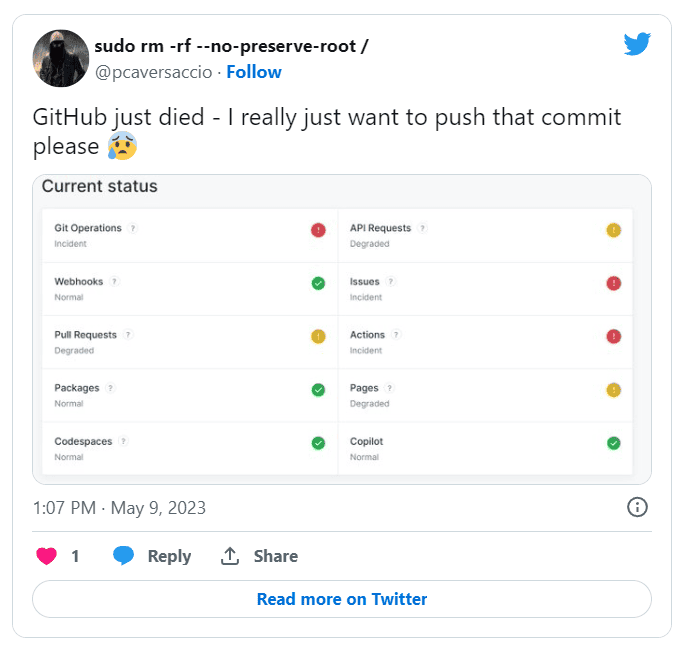686x651 pixels.
Task: Click the red incident icon for Actions
Action: [x=613, y=336]
